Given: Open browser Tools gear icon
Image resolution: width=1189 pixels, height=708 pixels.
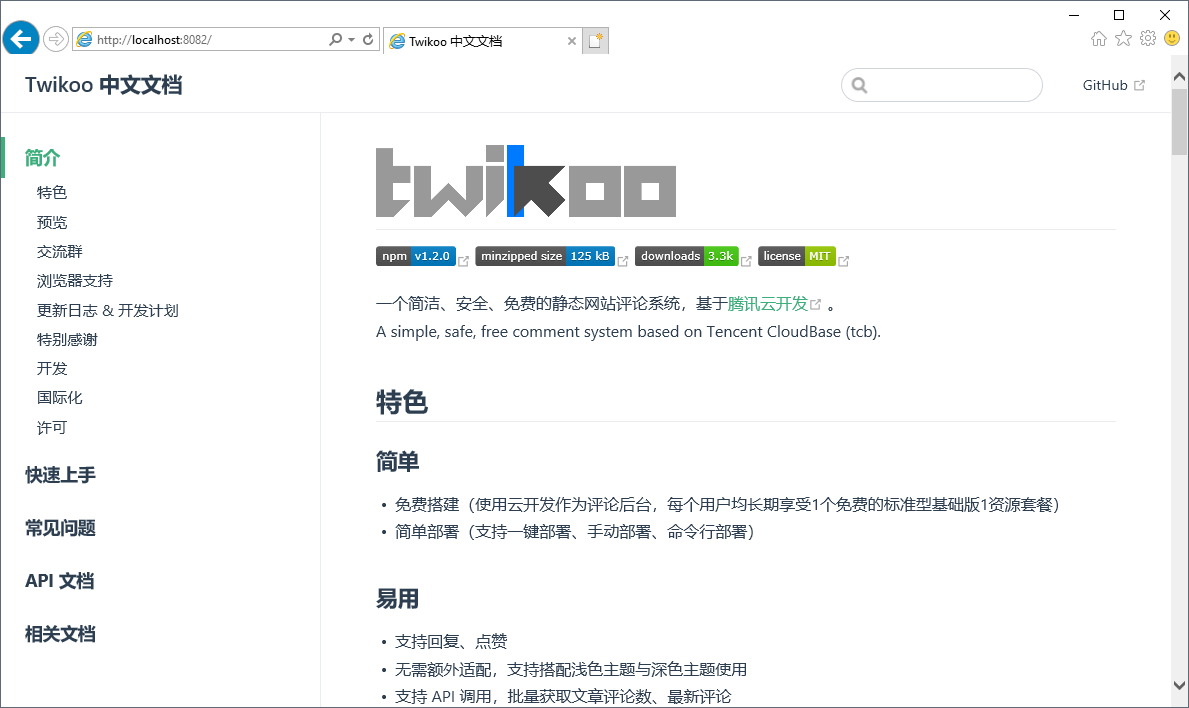Looking at the screenshot, I should point(1148,38).
